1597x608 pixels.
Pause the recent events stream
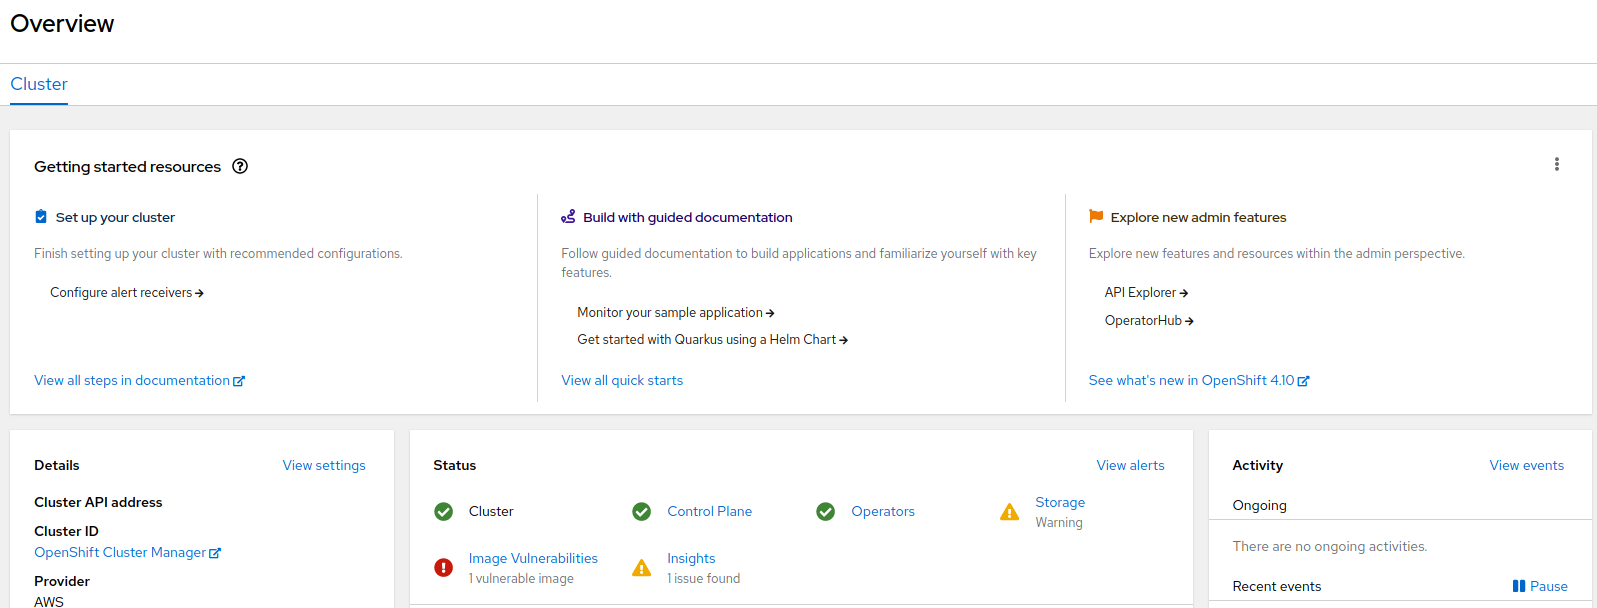tap(1540, 587)
